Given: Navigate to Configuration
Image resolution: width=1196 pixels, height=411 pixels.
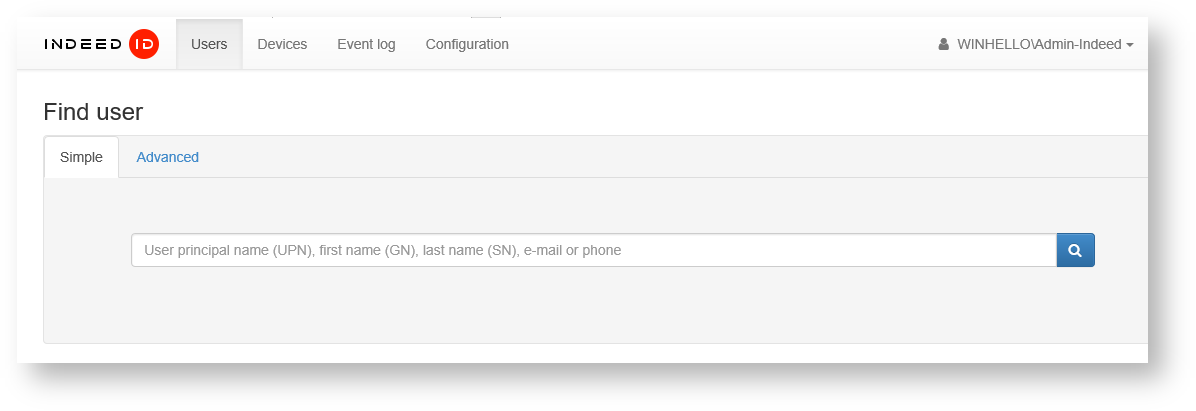Looking at the screenshot, I should [467, 44].
